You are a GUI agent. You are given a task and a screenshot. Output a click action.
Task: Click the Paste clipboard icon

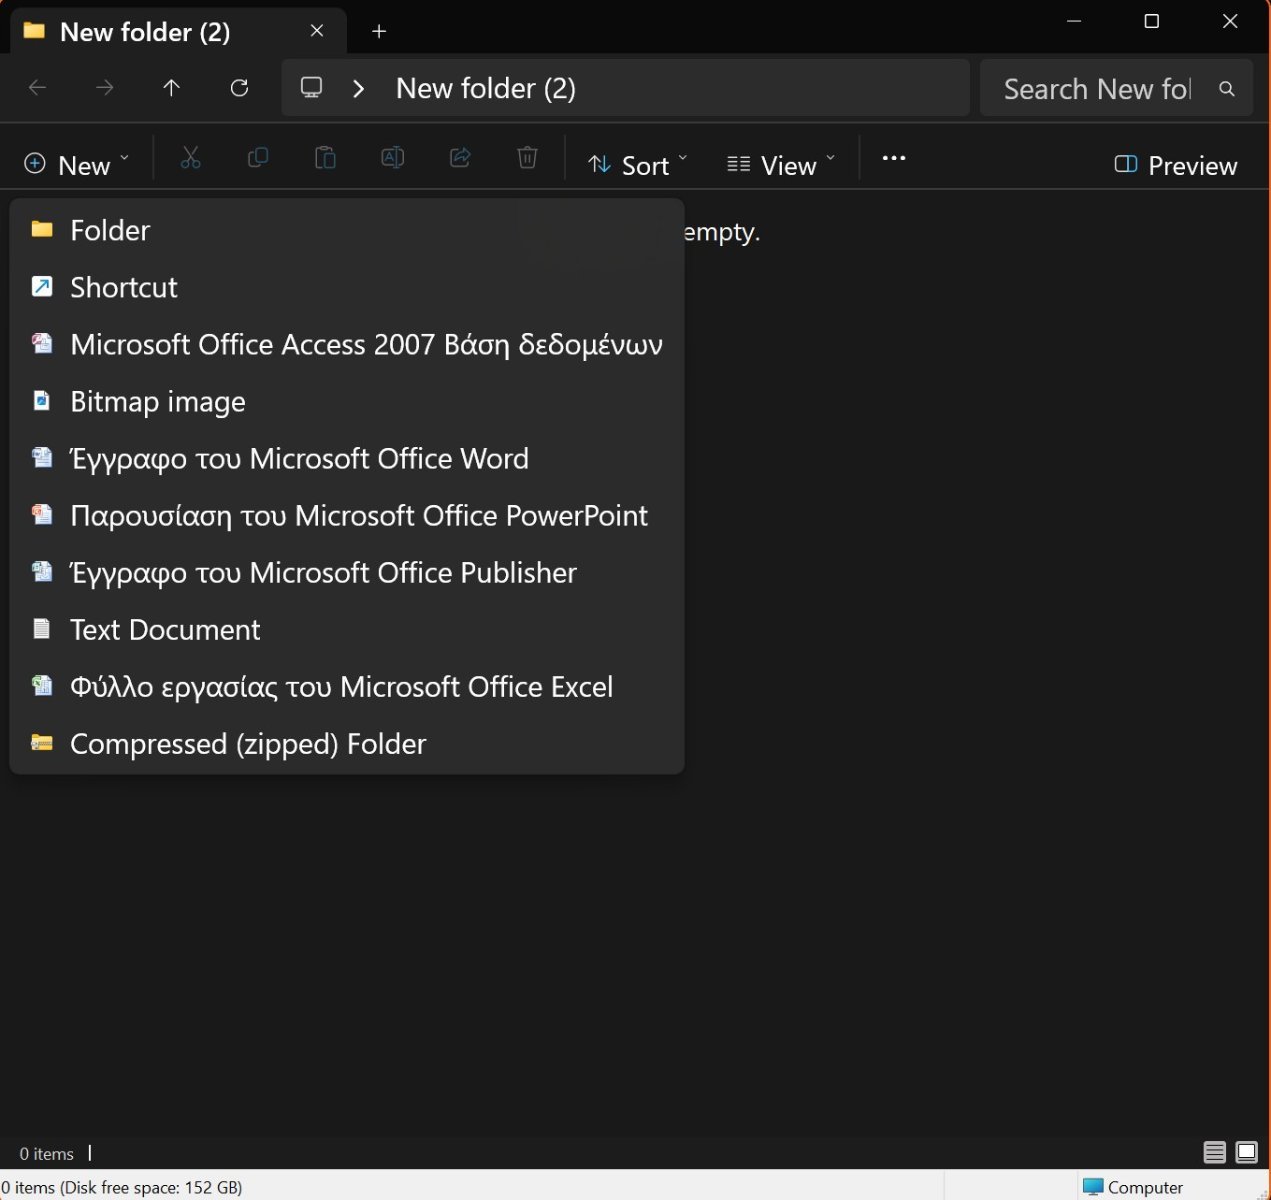click(x=325, y=158)
